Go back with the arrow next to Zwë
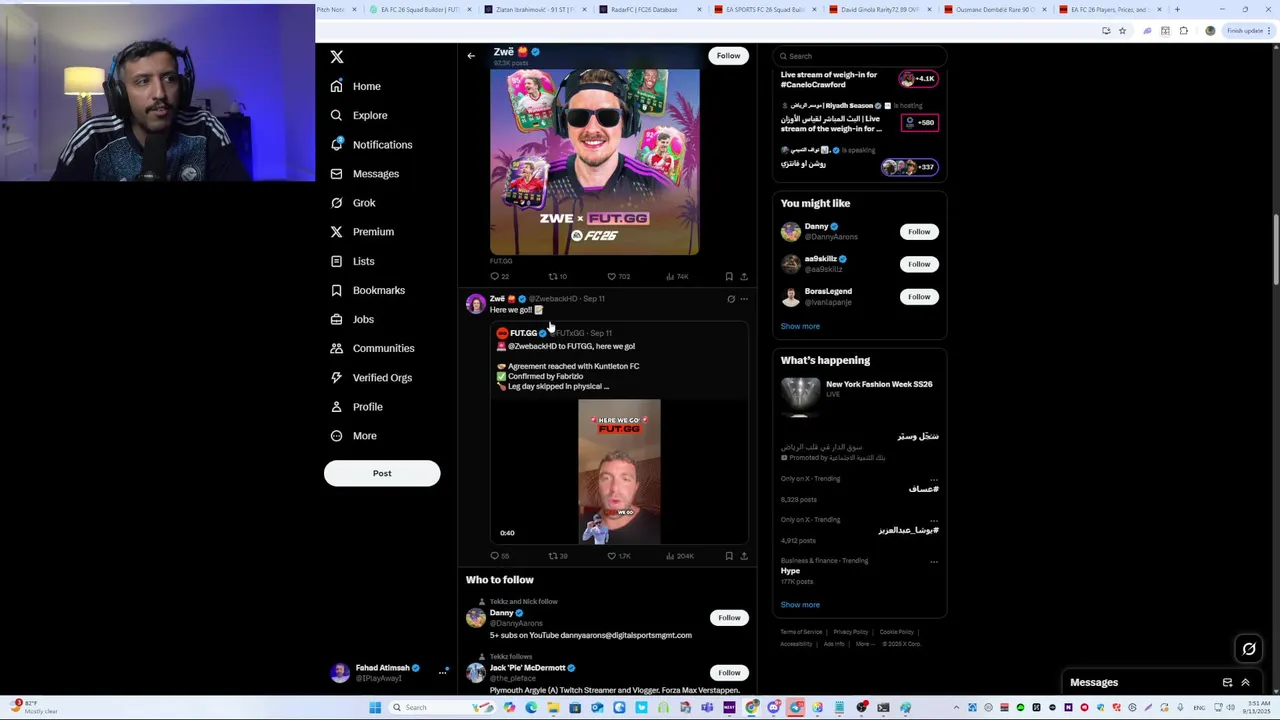1280x720 pixels. coord(471,56)
